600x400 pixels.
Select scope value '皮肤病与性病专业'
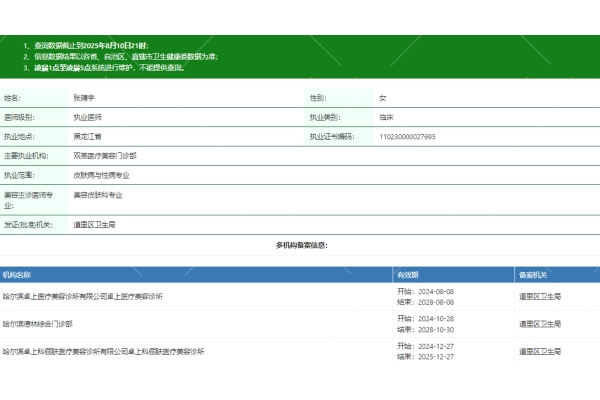pos(101,175)
